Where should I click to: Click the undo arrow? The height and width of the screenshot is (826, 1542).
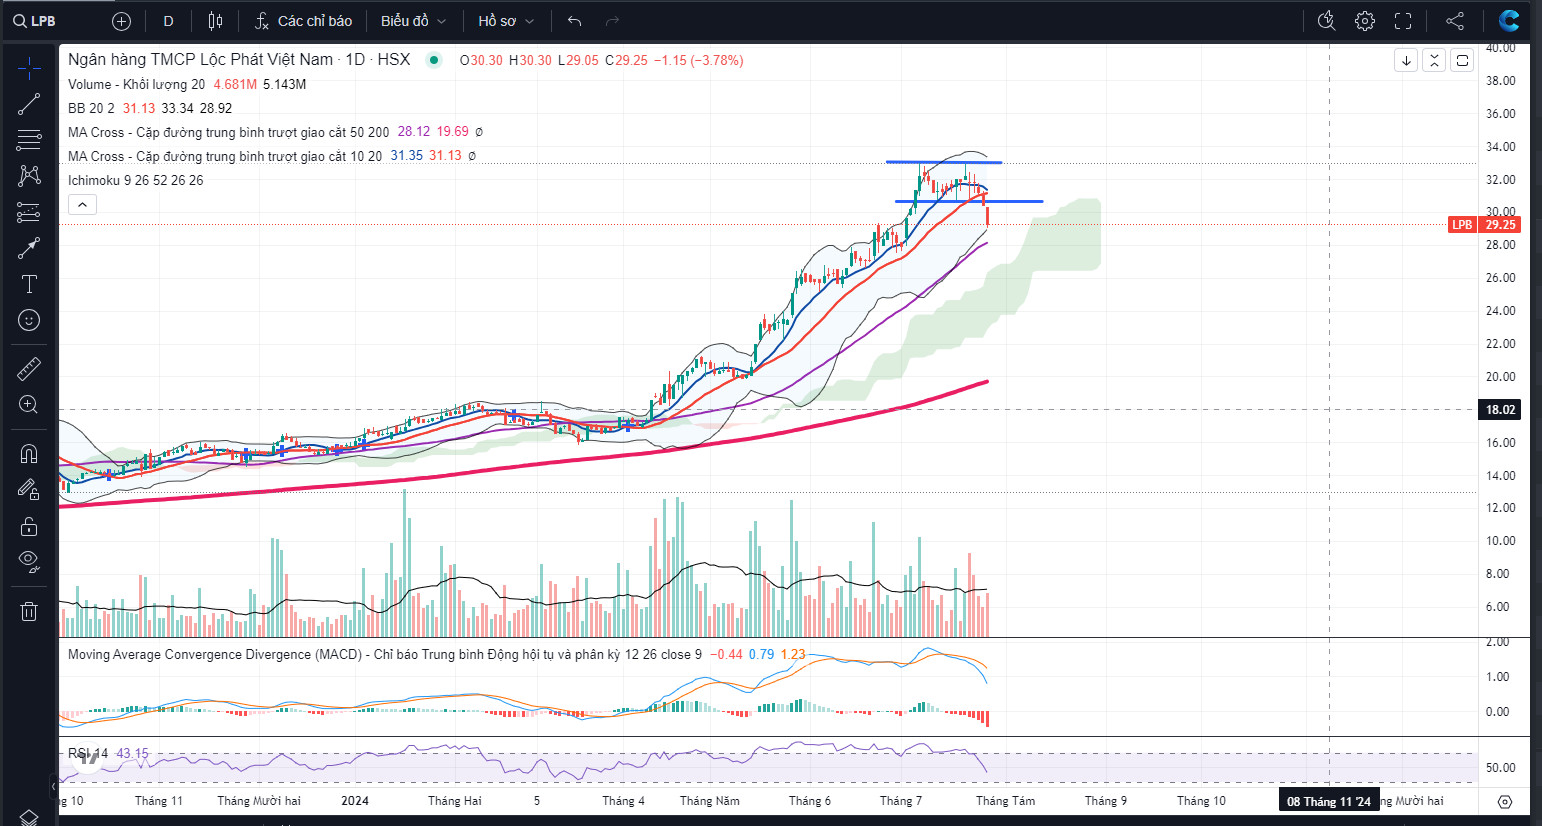pos(574,21)
